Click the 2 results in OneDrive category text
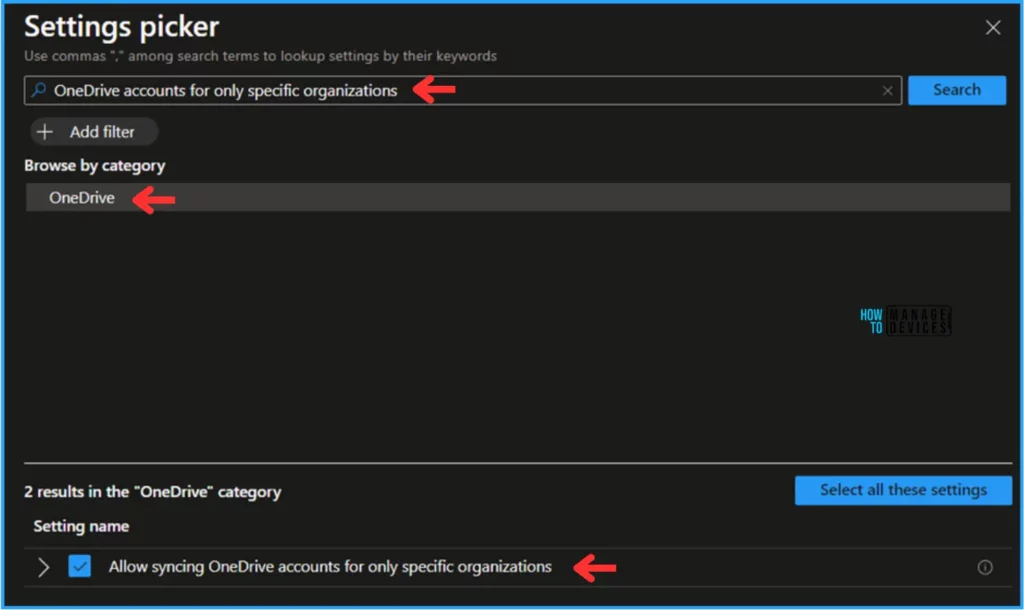This screenshot has width=1024, height=610. point(152,492)
